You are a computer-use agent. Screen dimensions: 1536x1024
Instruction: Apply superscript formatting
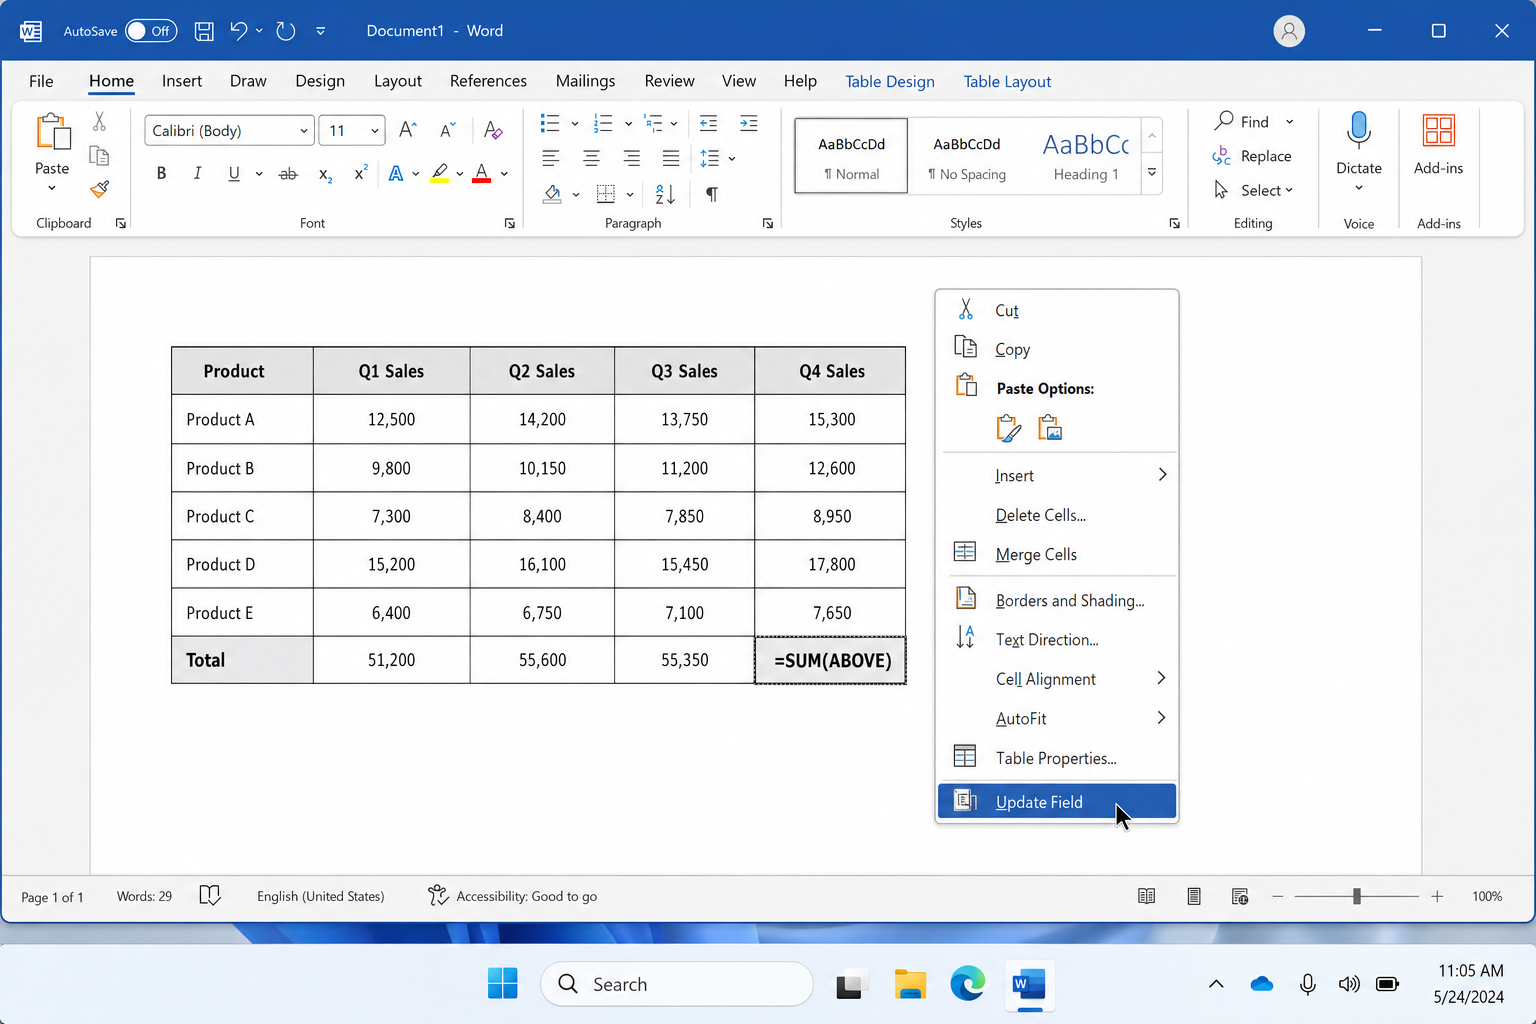click(361, 173)
